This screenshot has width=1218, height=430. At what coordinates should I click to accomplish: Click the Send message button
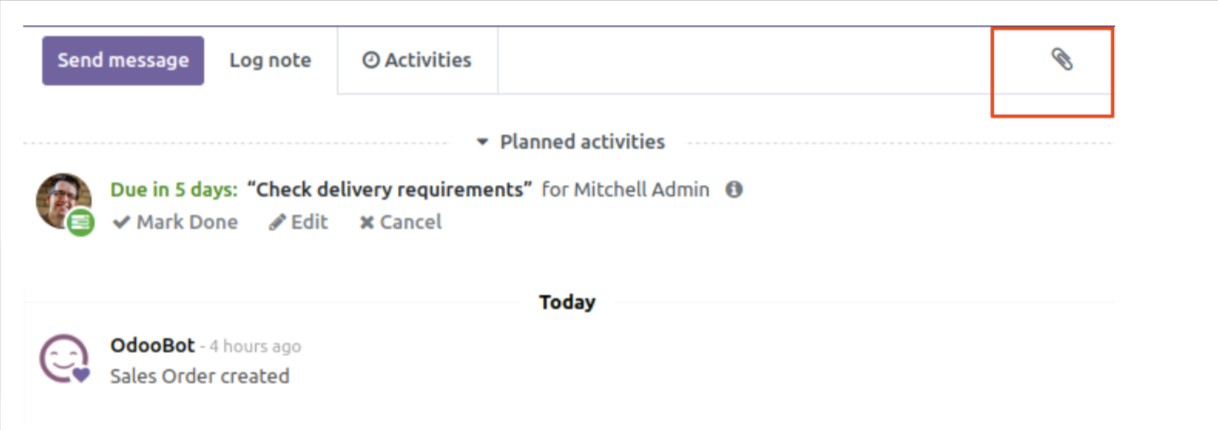pyautogui.click(x=123, y=60)
